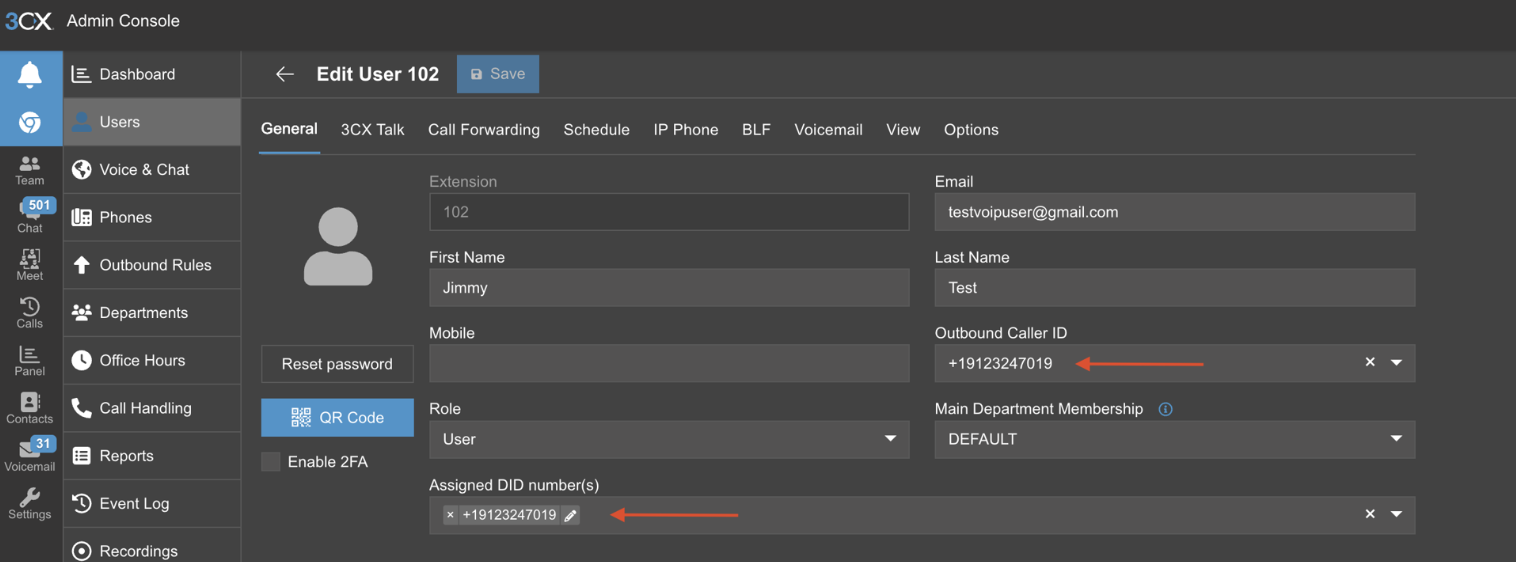
Task: Click pencil icon on assigned DID number
Action: [x=570, y=515]
